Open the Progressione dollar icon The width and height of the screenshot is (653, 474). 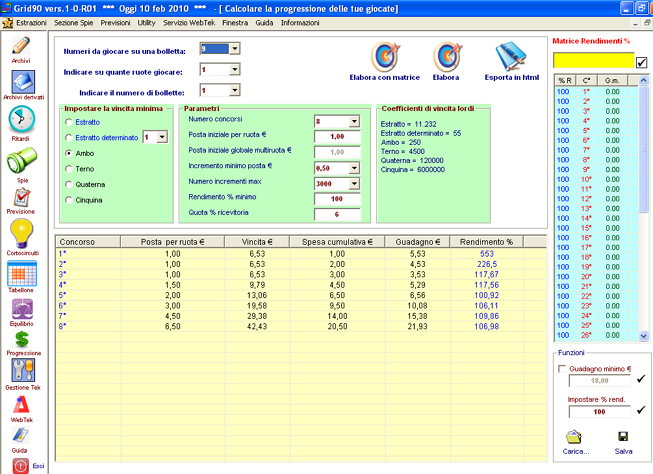coord(22,340)
